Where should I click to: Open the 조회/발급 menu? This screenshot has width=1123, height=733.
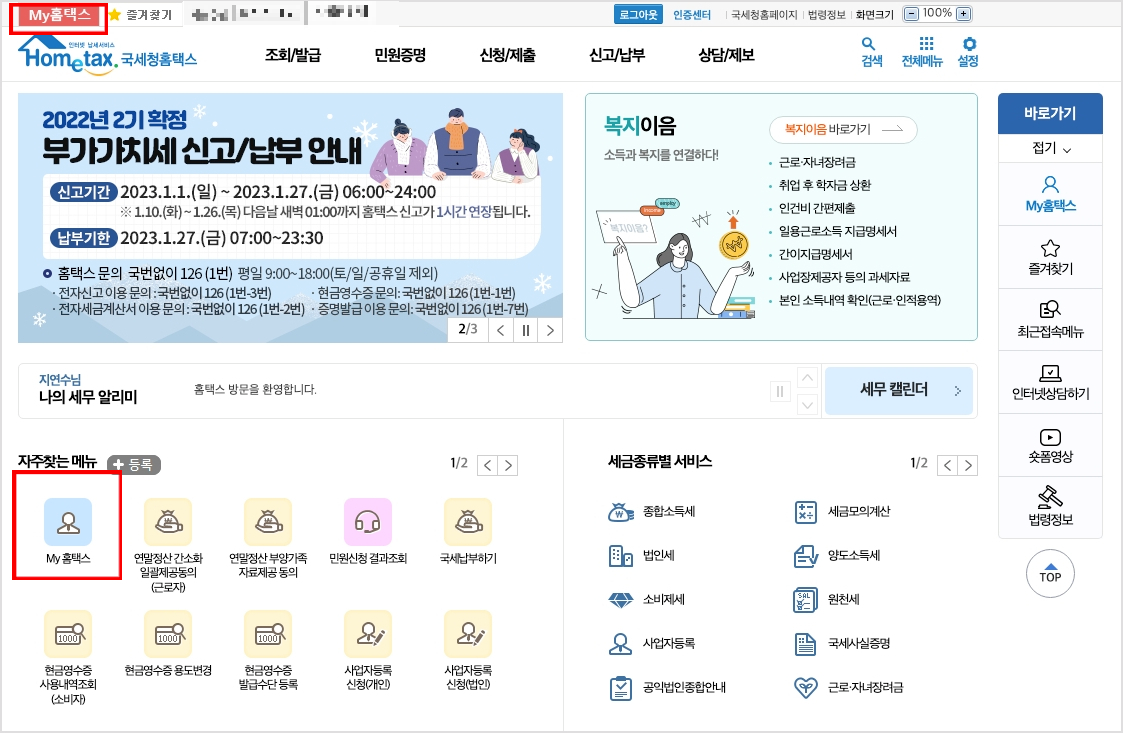tap(293, 55)
